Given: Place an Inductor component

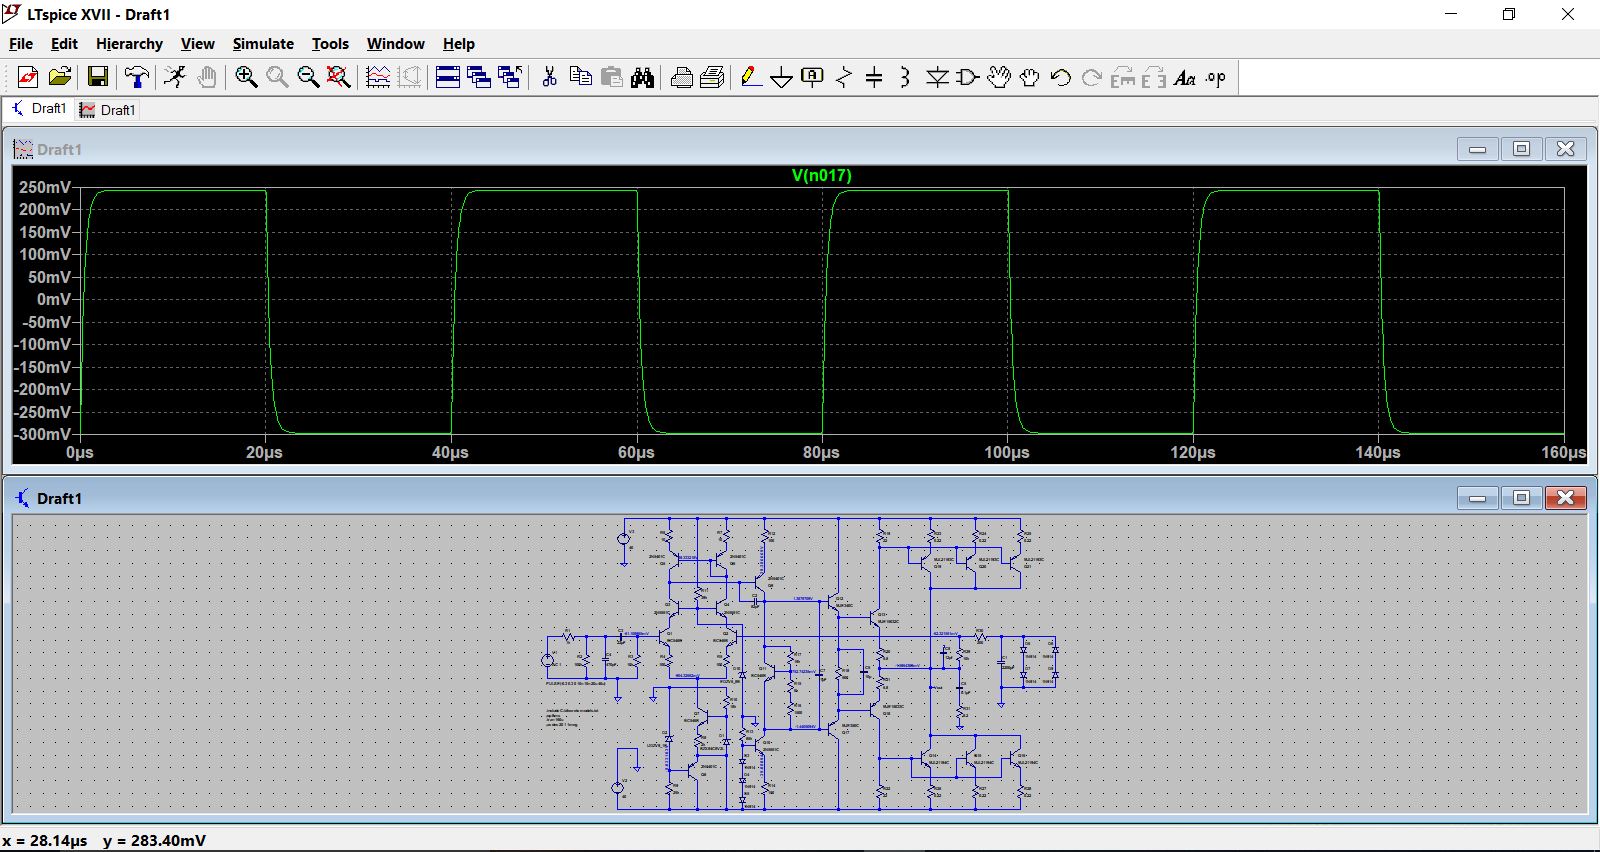Looking at the screenshot, I should [905, 77].
